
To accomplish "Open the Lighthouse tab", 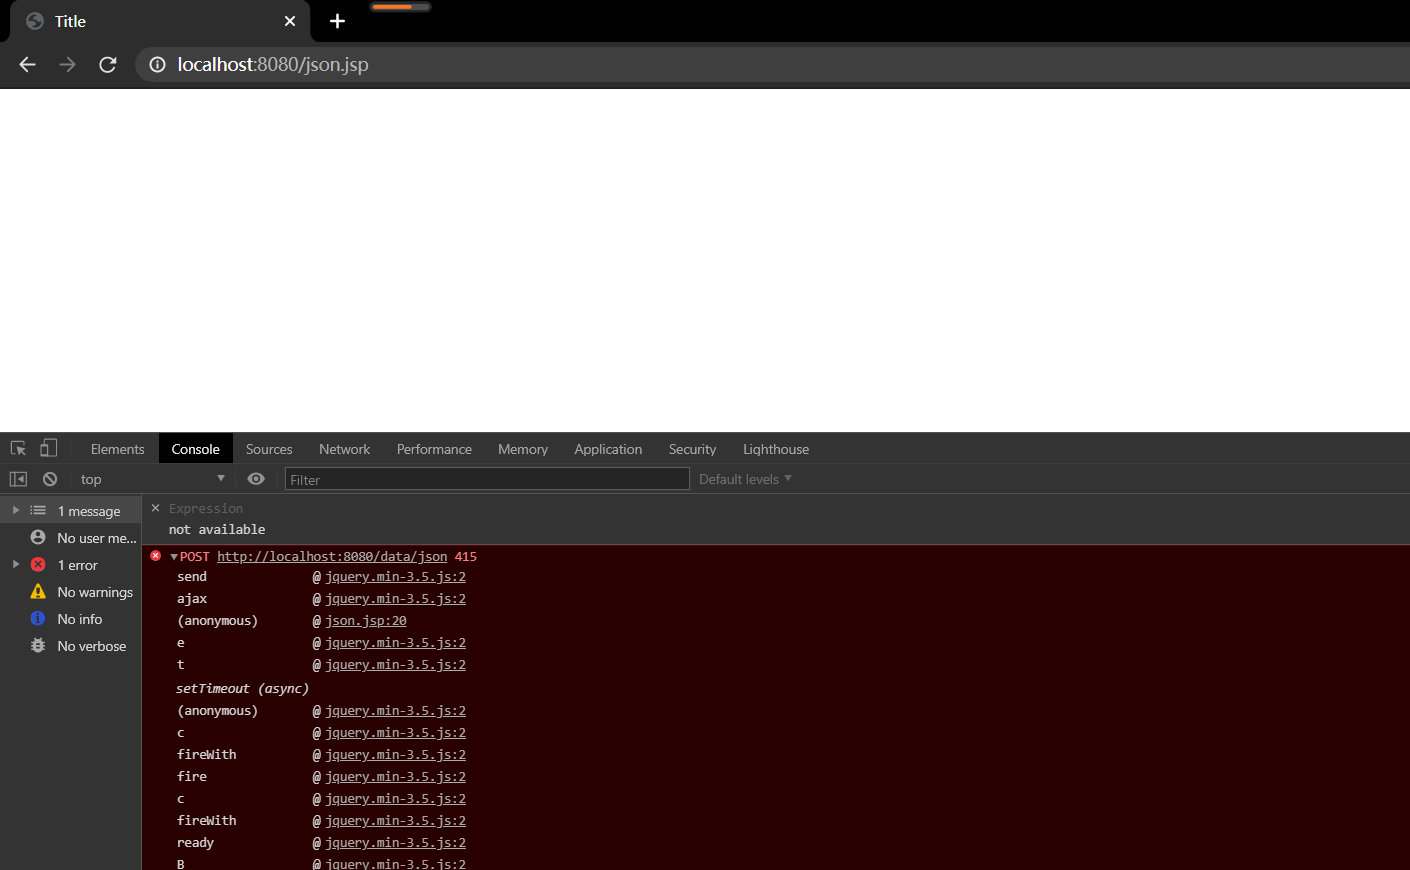I will click(776, 449).
